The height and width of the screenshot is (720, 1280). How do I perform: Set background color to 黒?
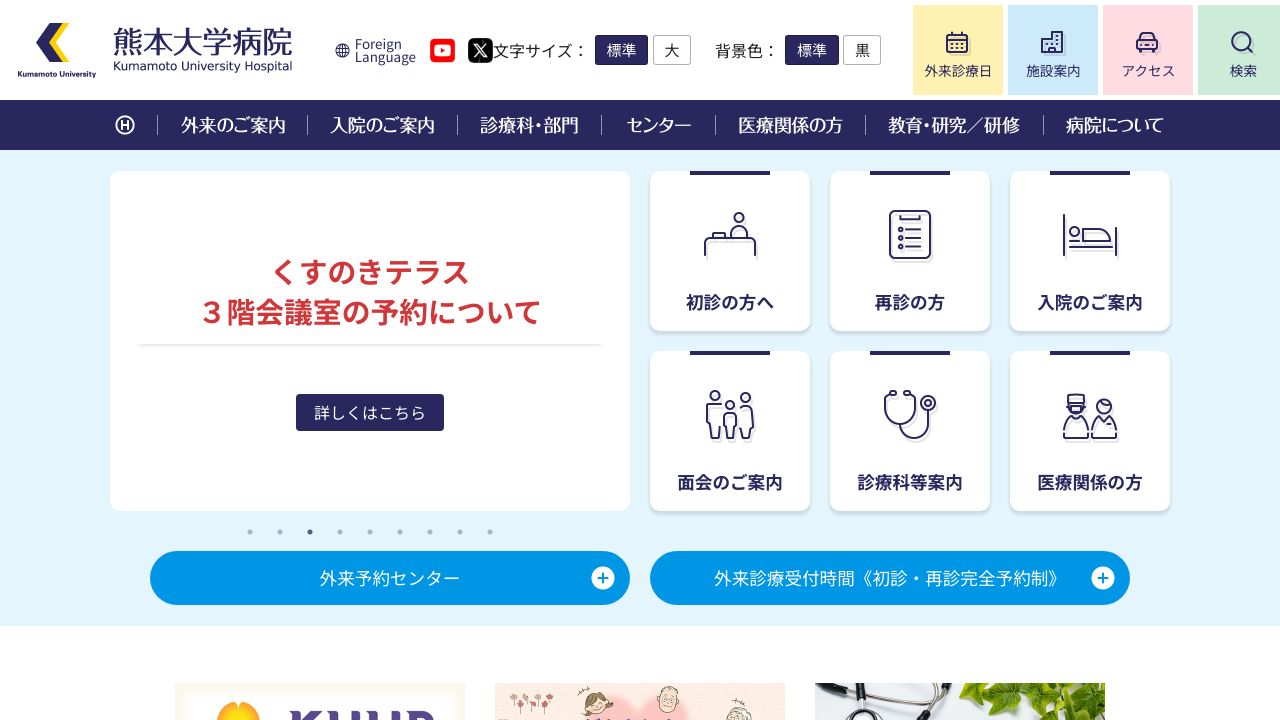pyautogui.click(x=862, y=50)
